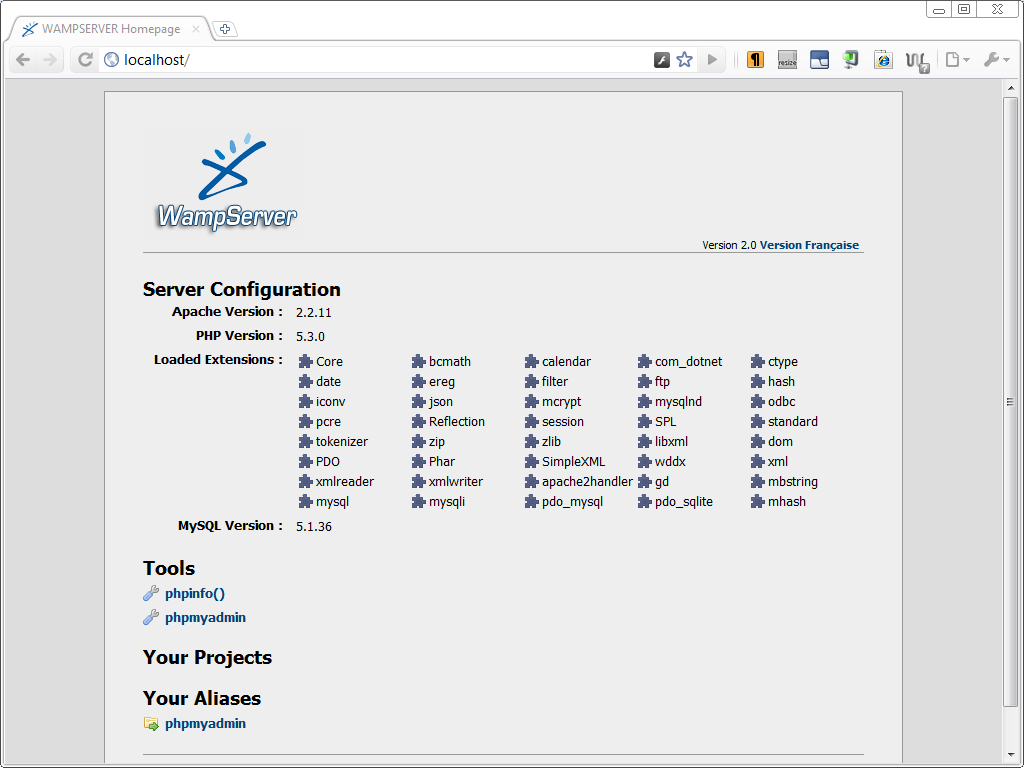The height and width of the screenshot is (768, 1024).
Task: Click the puzzle icon beside mysql
Action: click(305, 502)
